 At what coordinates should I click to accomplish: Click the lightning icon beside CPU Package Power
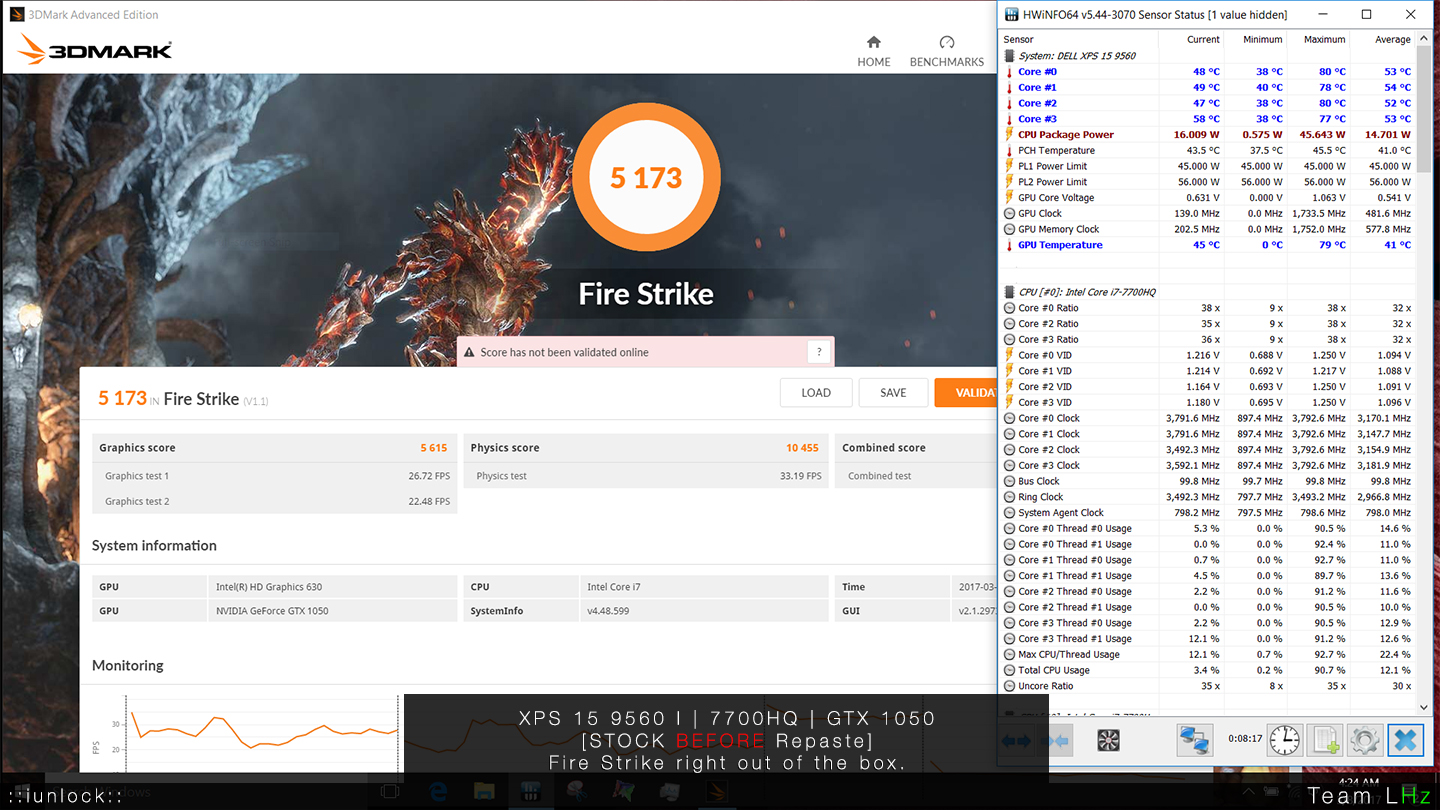click(1009, 135)
